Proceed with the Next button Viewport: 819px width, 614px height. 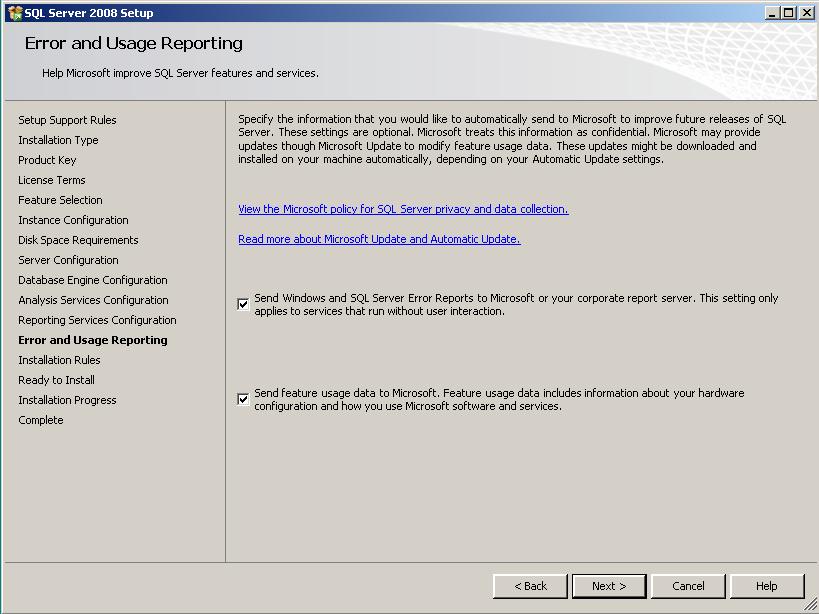click(609, 586)
